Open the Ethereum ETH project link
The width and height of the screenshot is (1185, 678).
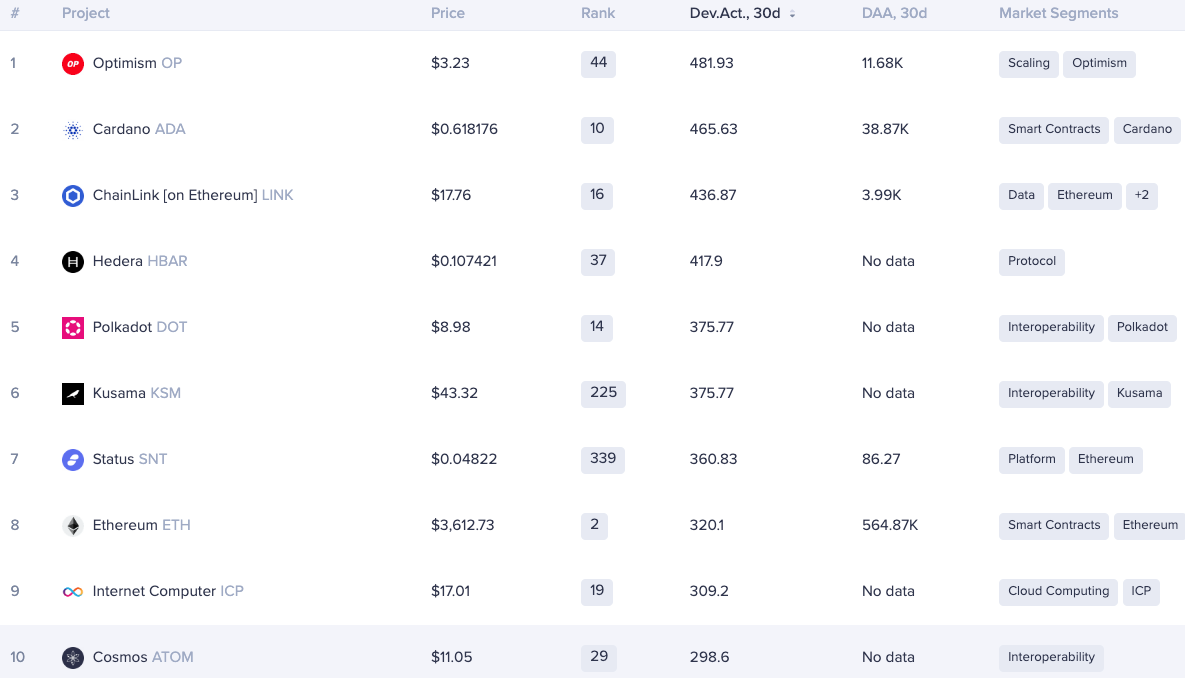(x=141, y=525)
